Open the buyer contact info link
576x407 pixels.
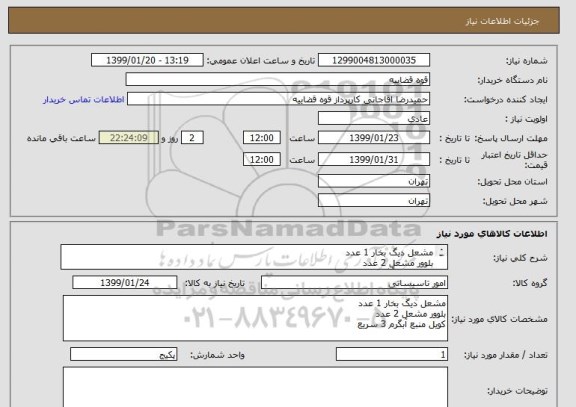pos(84,100)
